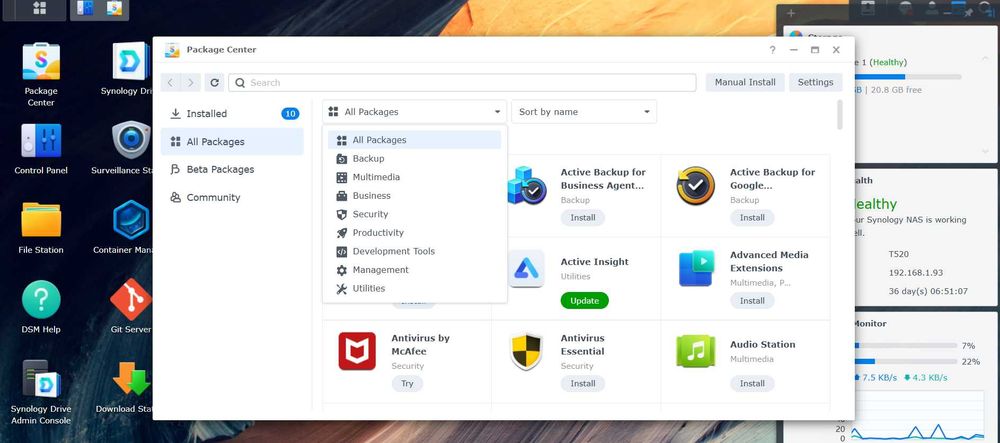This screenshot has width=1000, height=443.
Task: Choose Development Tools from the category list
Action: tap(415, 251)
